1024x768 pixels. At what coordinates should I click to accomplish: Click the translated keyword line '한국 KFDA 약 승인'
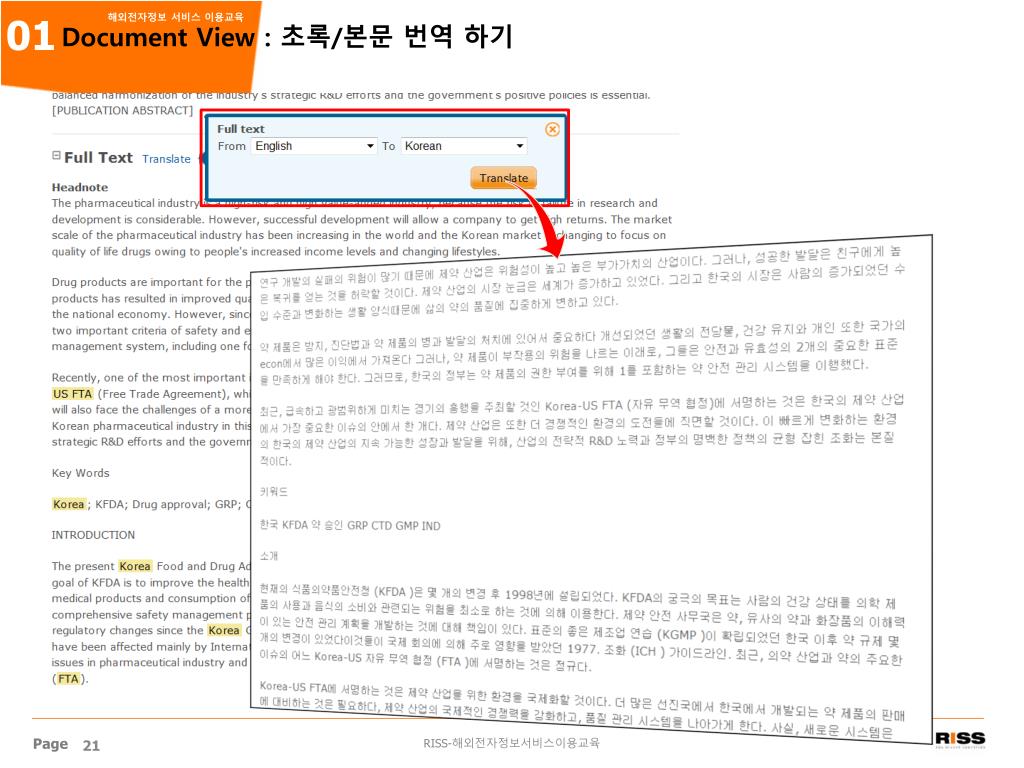349,525
